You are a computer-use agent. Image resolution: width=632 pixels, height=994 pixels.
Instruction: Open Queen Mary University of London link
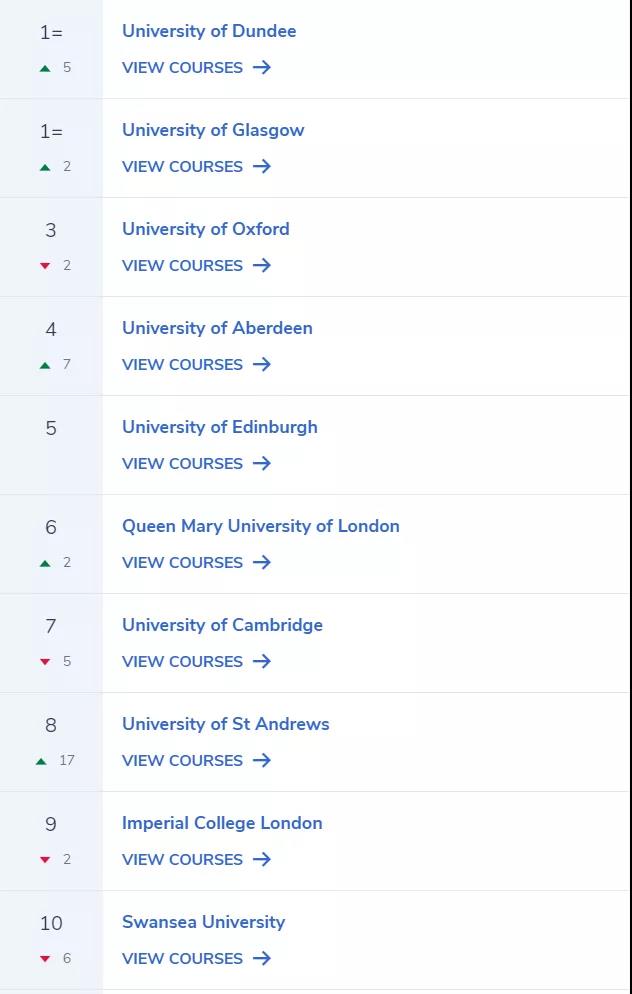click(261, 526)
